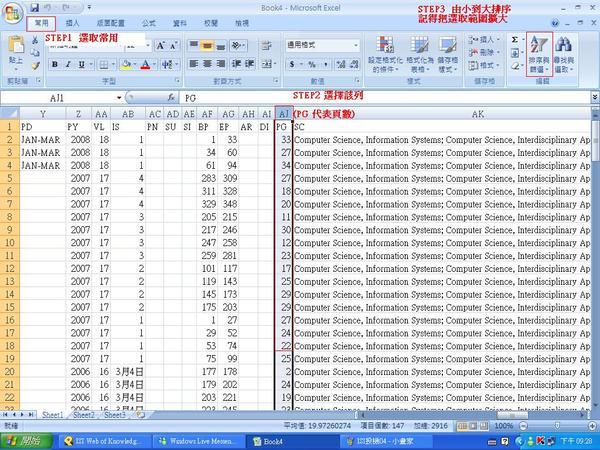The width and height of the screenshot is (600, 450).
Task: Open Formulas ribbon tab
Action: pyautogui.click(x=148, y=23)
